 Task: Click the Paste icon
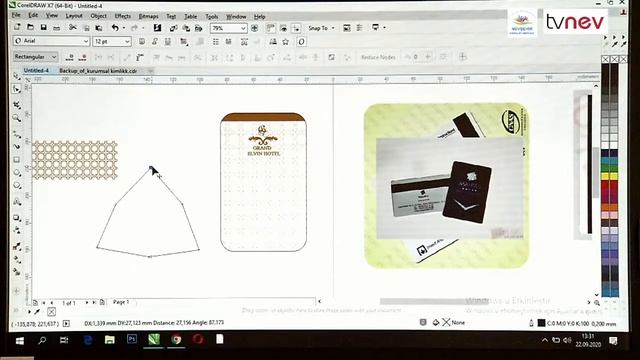[99, 28]
